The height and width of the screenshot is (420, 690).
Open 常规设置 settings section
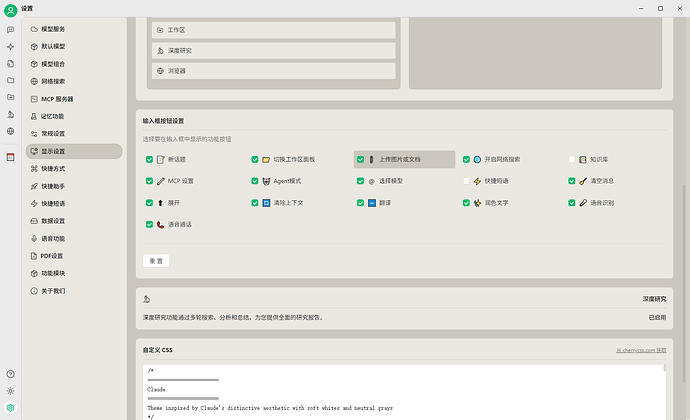tap(73, 134)
